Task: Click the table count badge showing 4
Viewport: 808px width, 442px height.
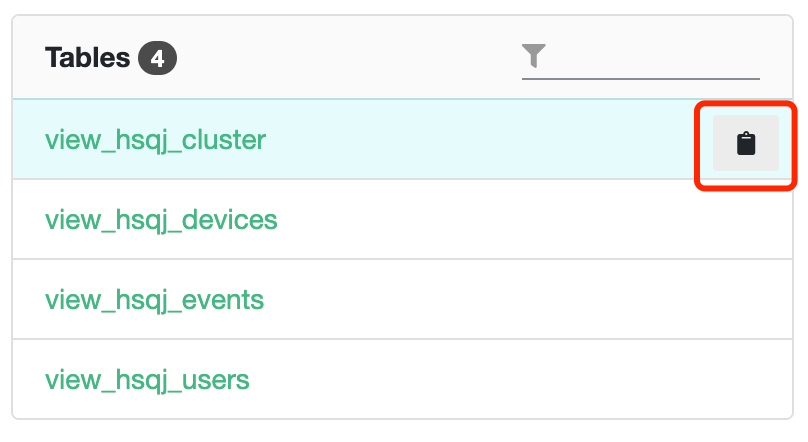Action: (x=158, y=59)
